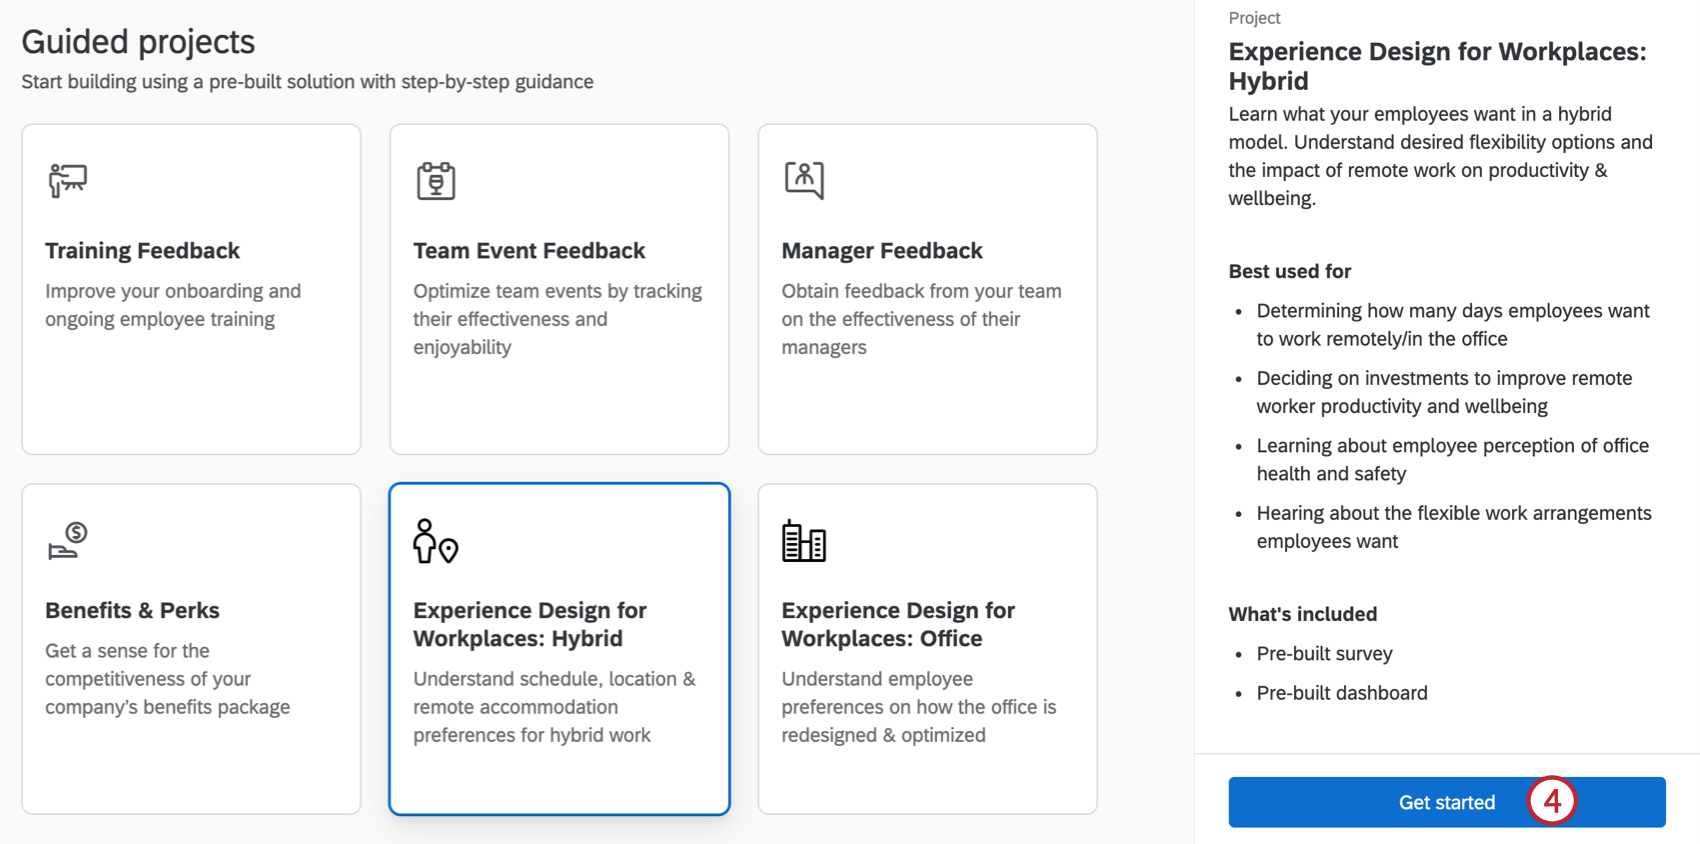
Task: Click the Training Feedback description text
Action: [173, 305]
